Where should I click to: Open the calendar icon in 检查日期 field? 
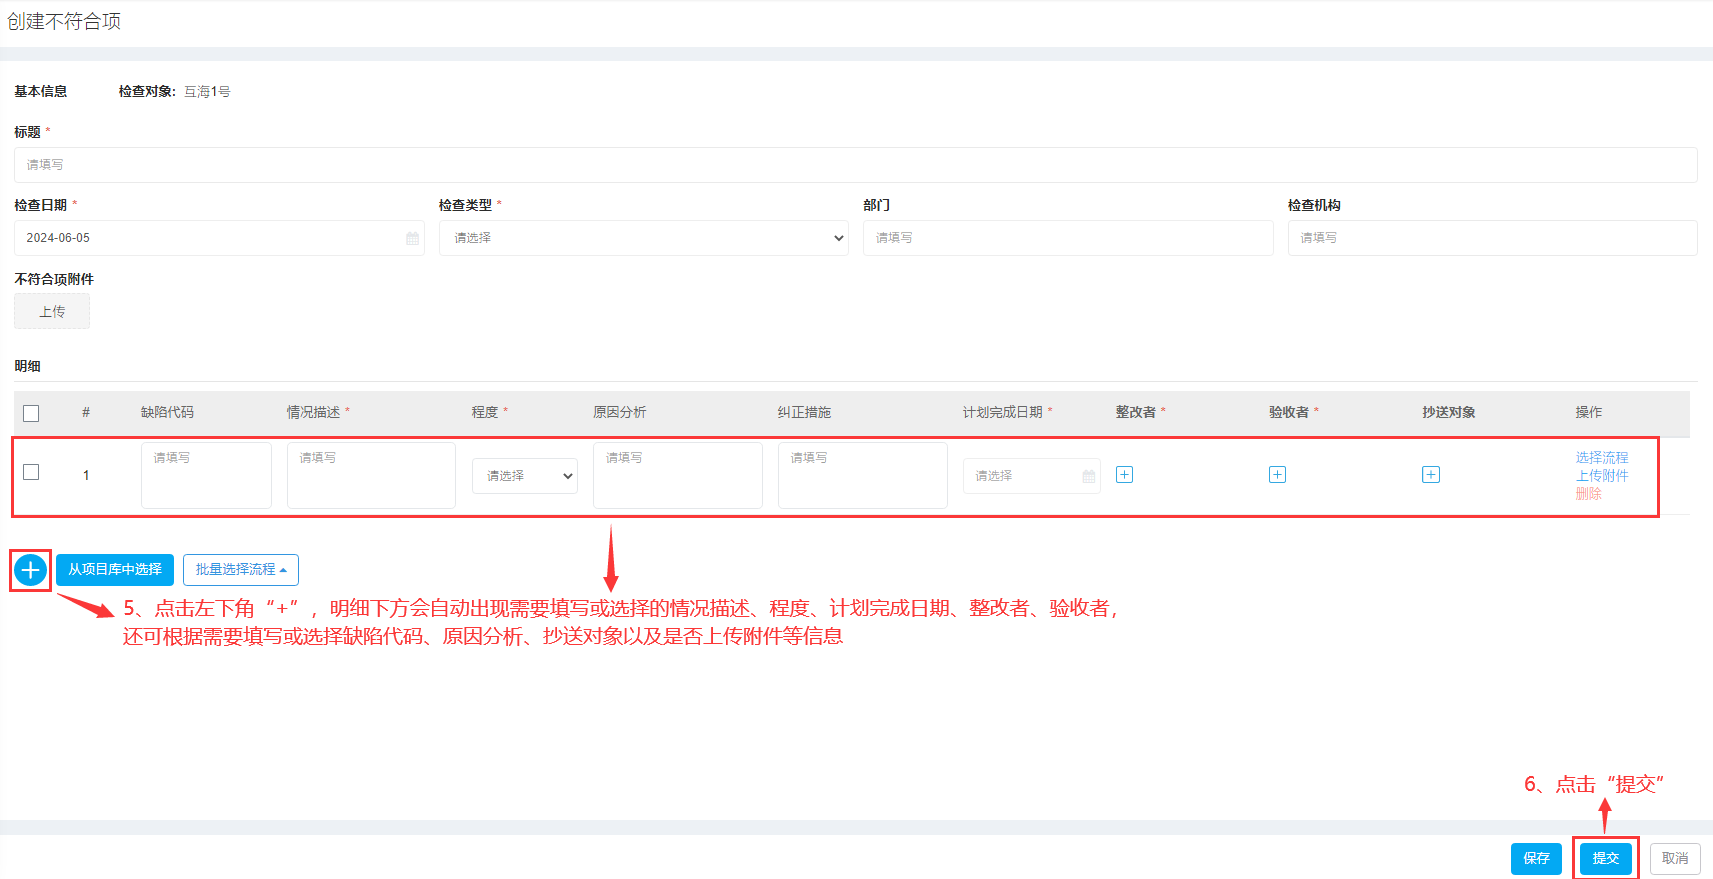(412, 238)
